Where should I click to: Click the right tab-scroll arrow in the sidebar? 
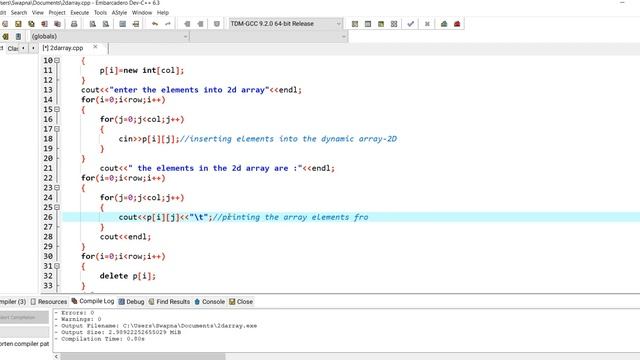(x=33, y=48)
